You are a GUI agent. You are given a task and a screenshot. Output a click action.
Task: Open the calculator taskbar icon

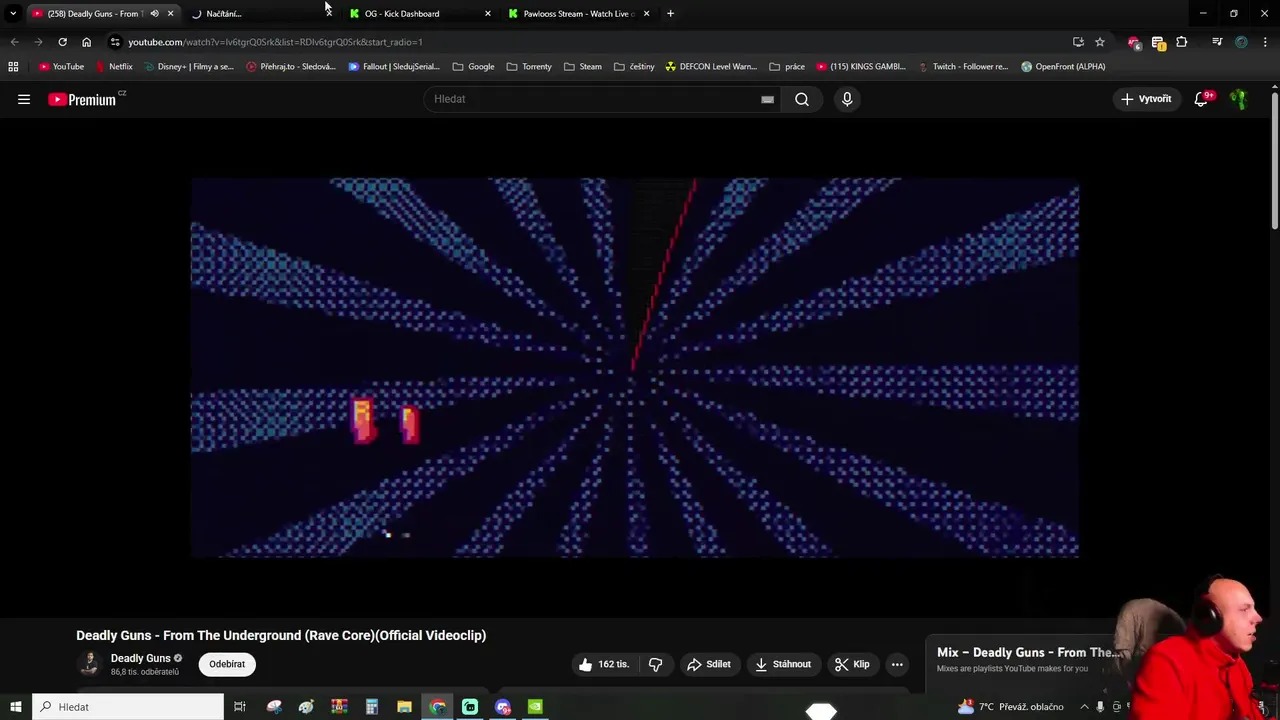pos(371,707)
